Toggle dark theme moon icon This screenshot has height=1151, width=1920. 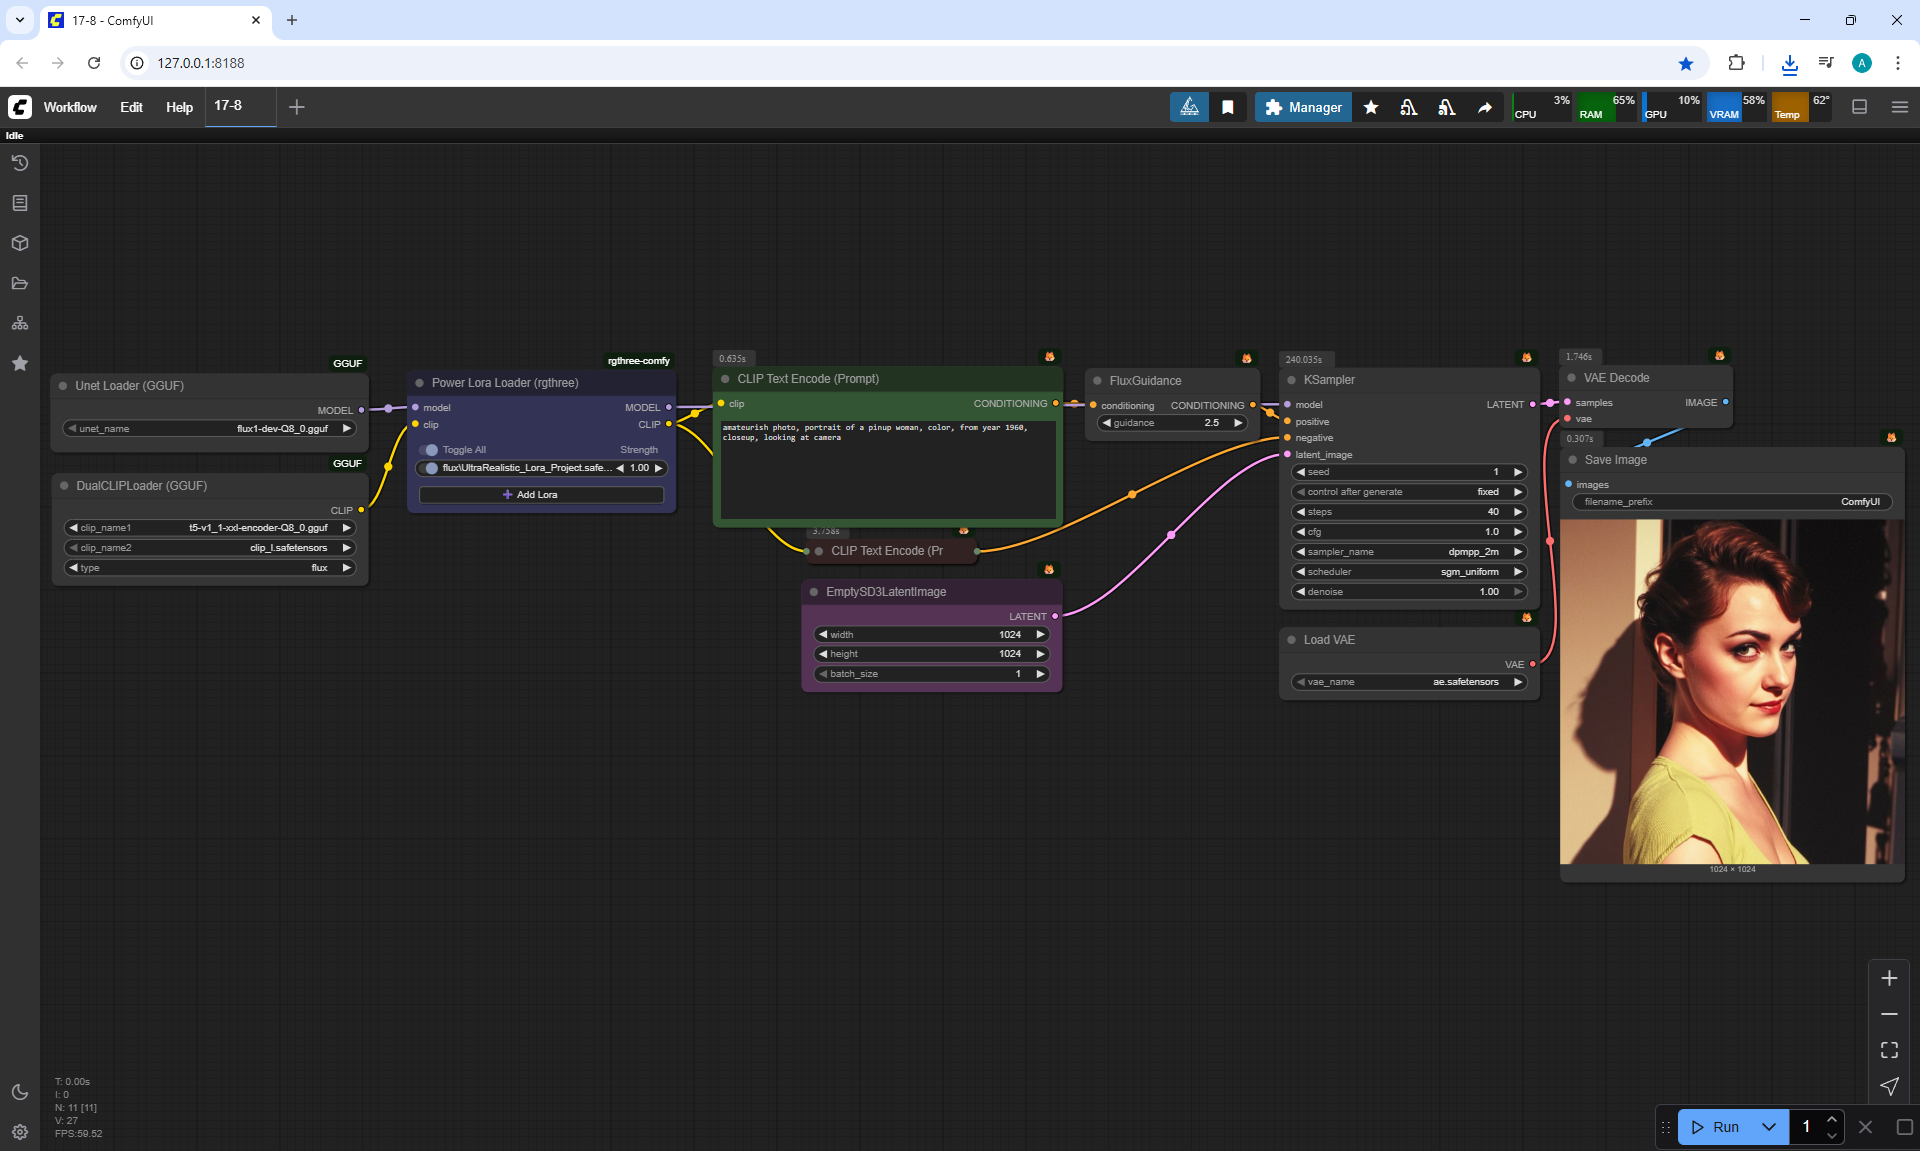coord(20,1092)
